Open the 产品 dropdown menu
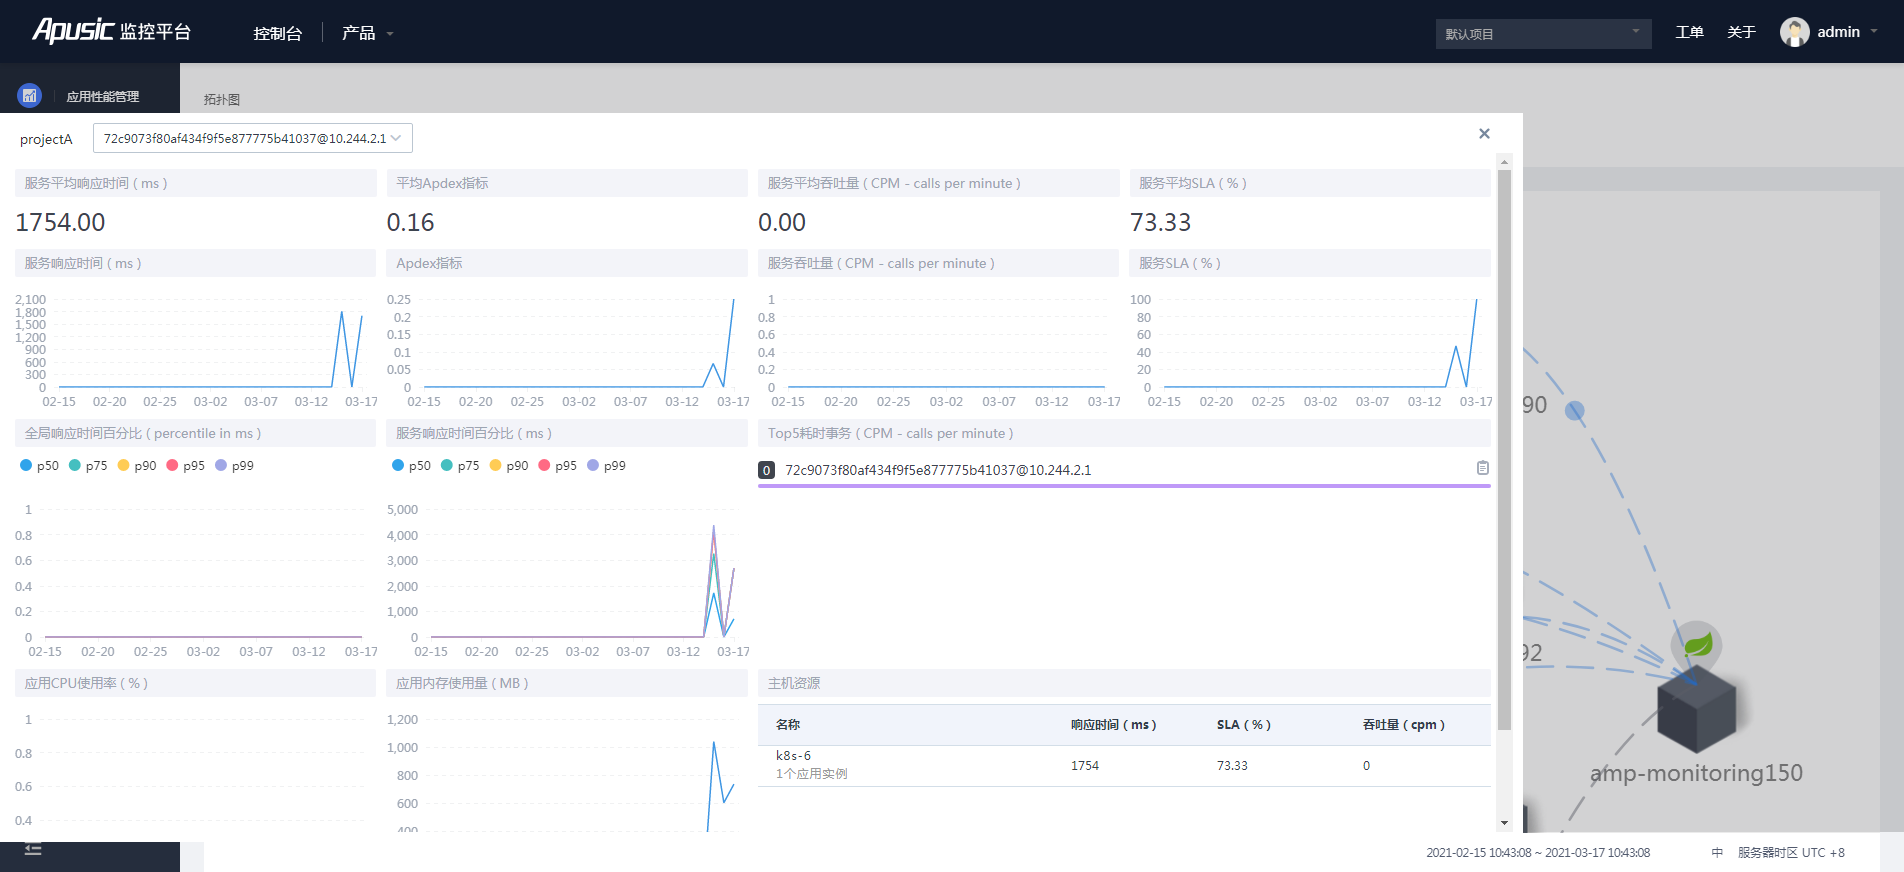 (367, 33)
